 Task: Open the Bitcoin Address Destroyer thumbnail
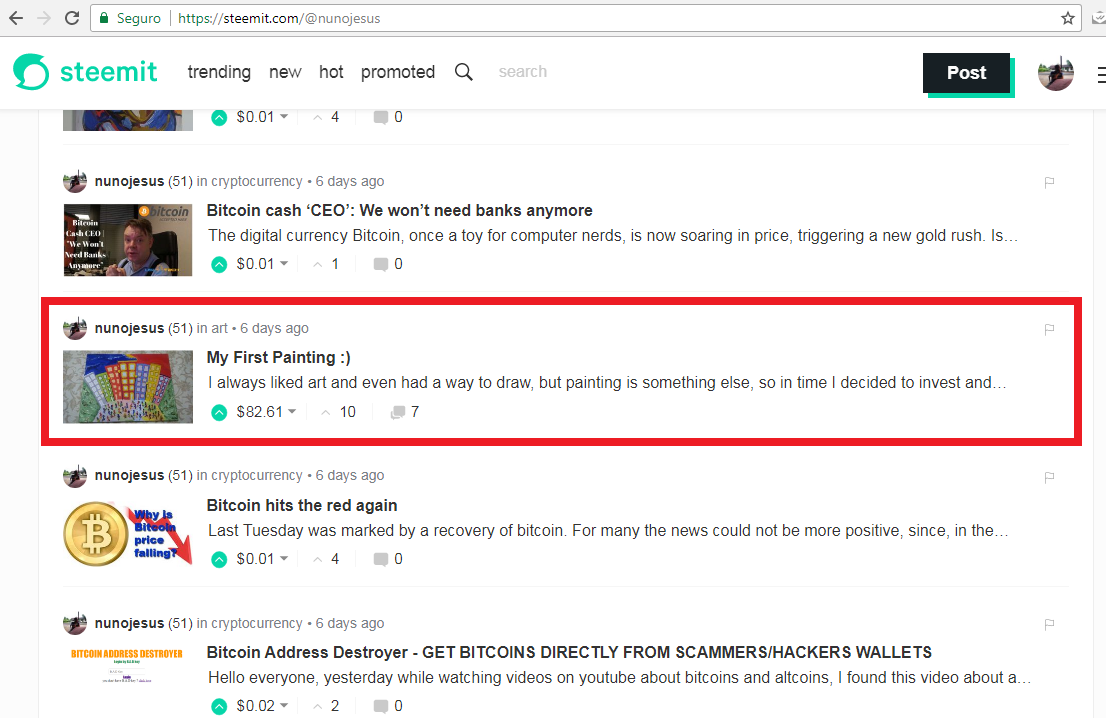point(127,665)
